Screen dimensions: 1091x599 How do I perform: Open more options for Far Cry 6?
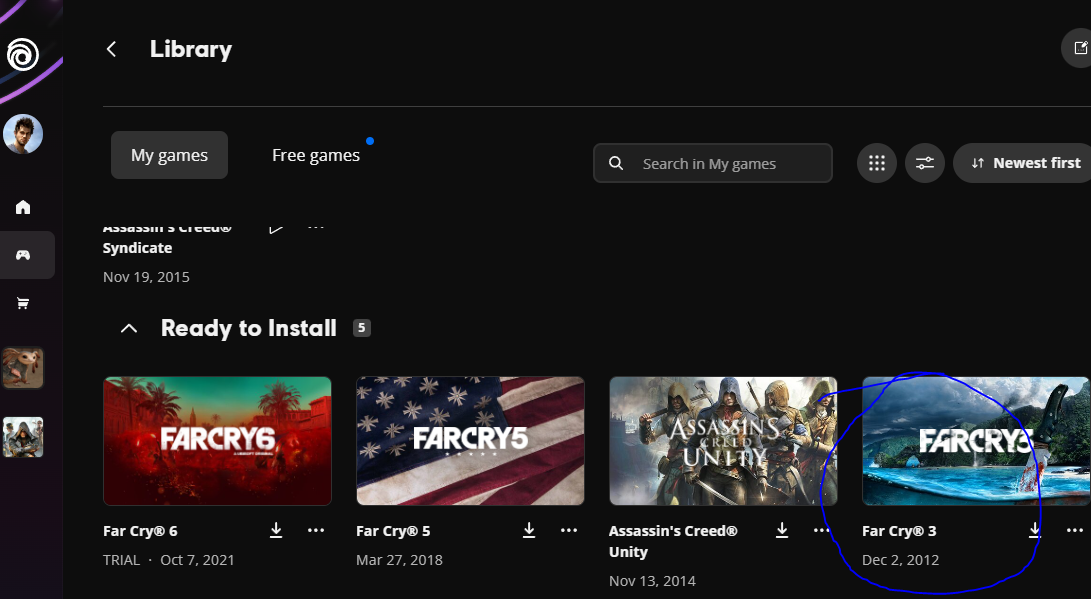(316, 530)
